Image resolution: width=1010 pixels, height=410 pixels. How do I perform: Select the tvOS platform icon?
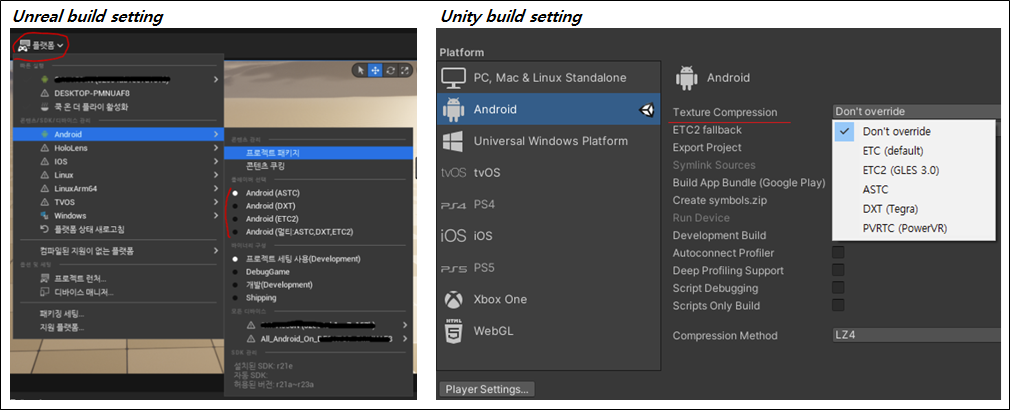(453, 172)
